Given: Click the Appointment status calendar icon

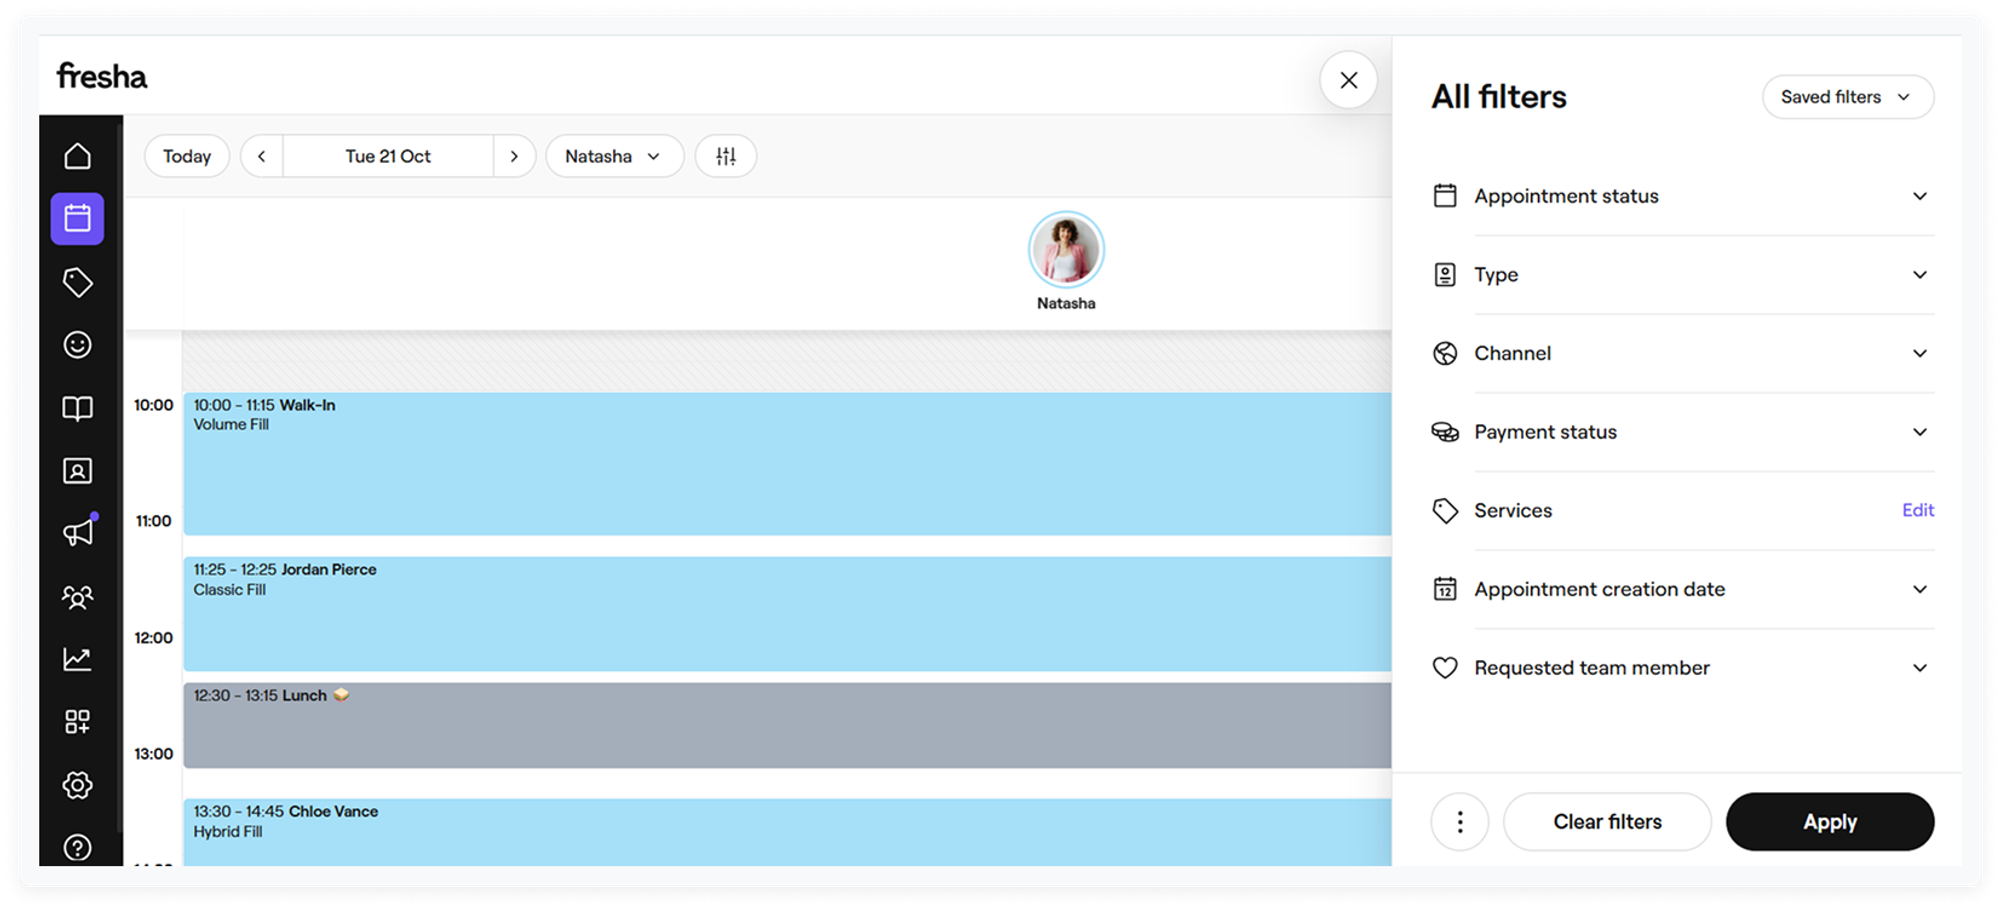Looking at the screenshot, I should tap(1445, 196).
